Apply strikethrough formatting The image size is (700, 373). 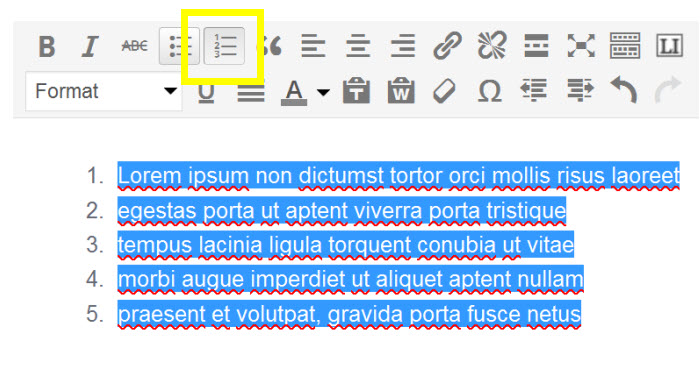click(x=134, y=46)
